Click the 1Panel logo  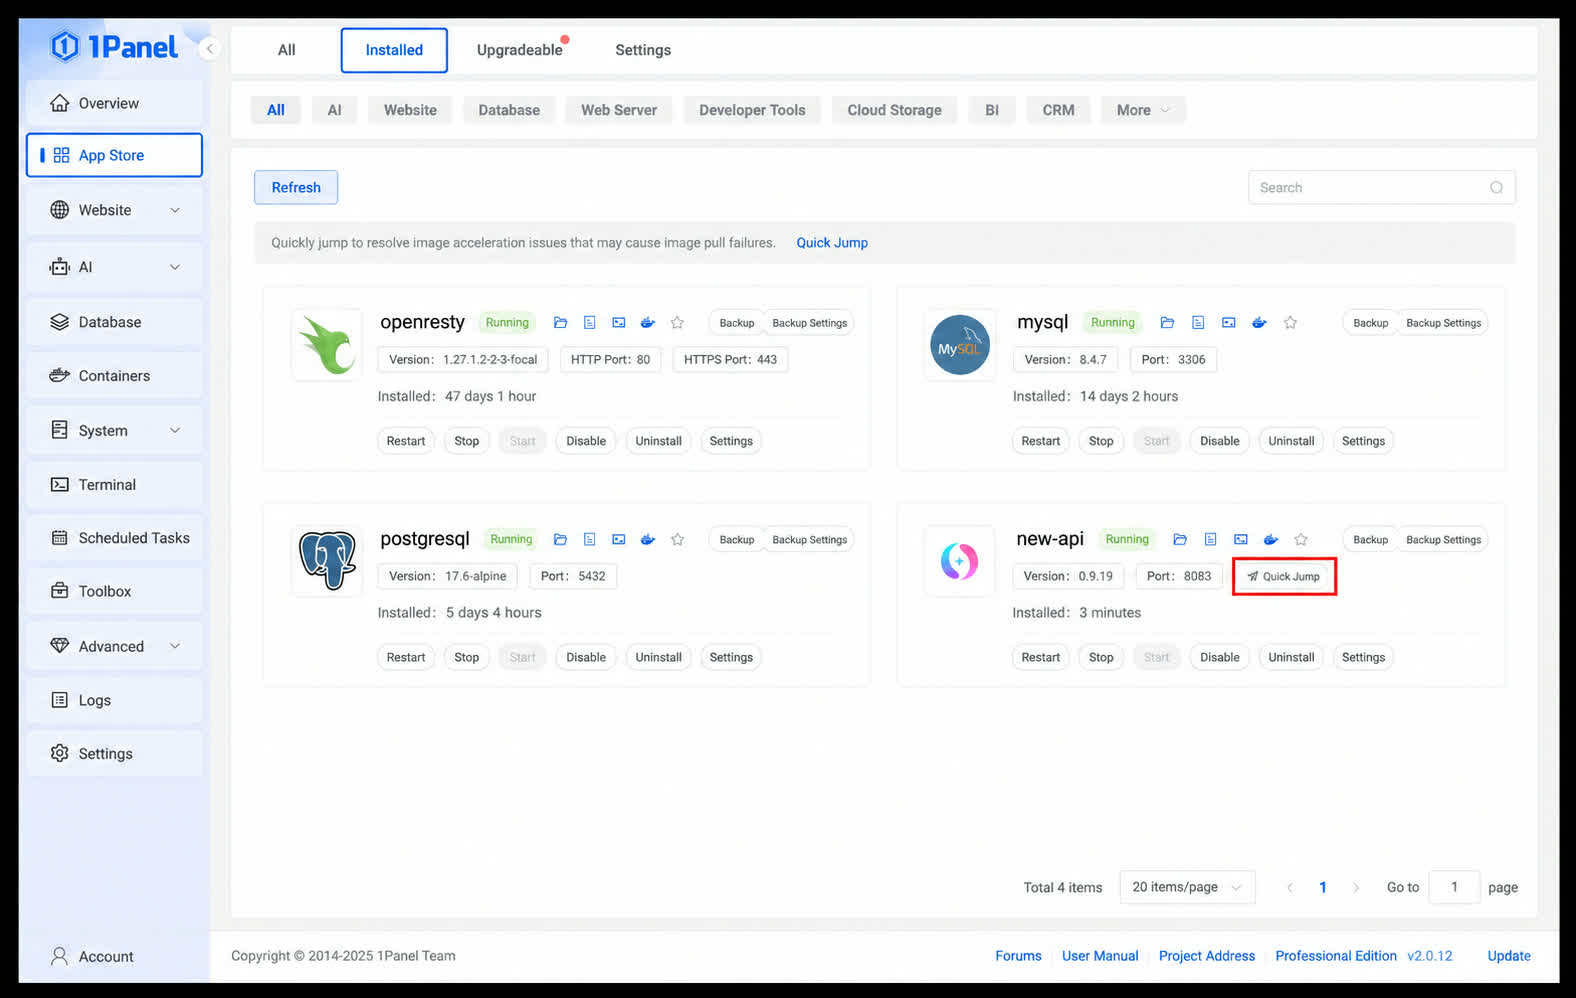click(x=114, y=47)
